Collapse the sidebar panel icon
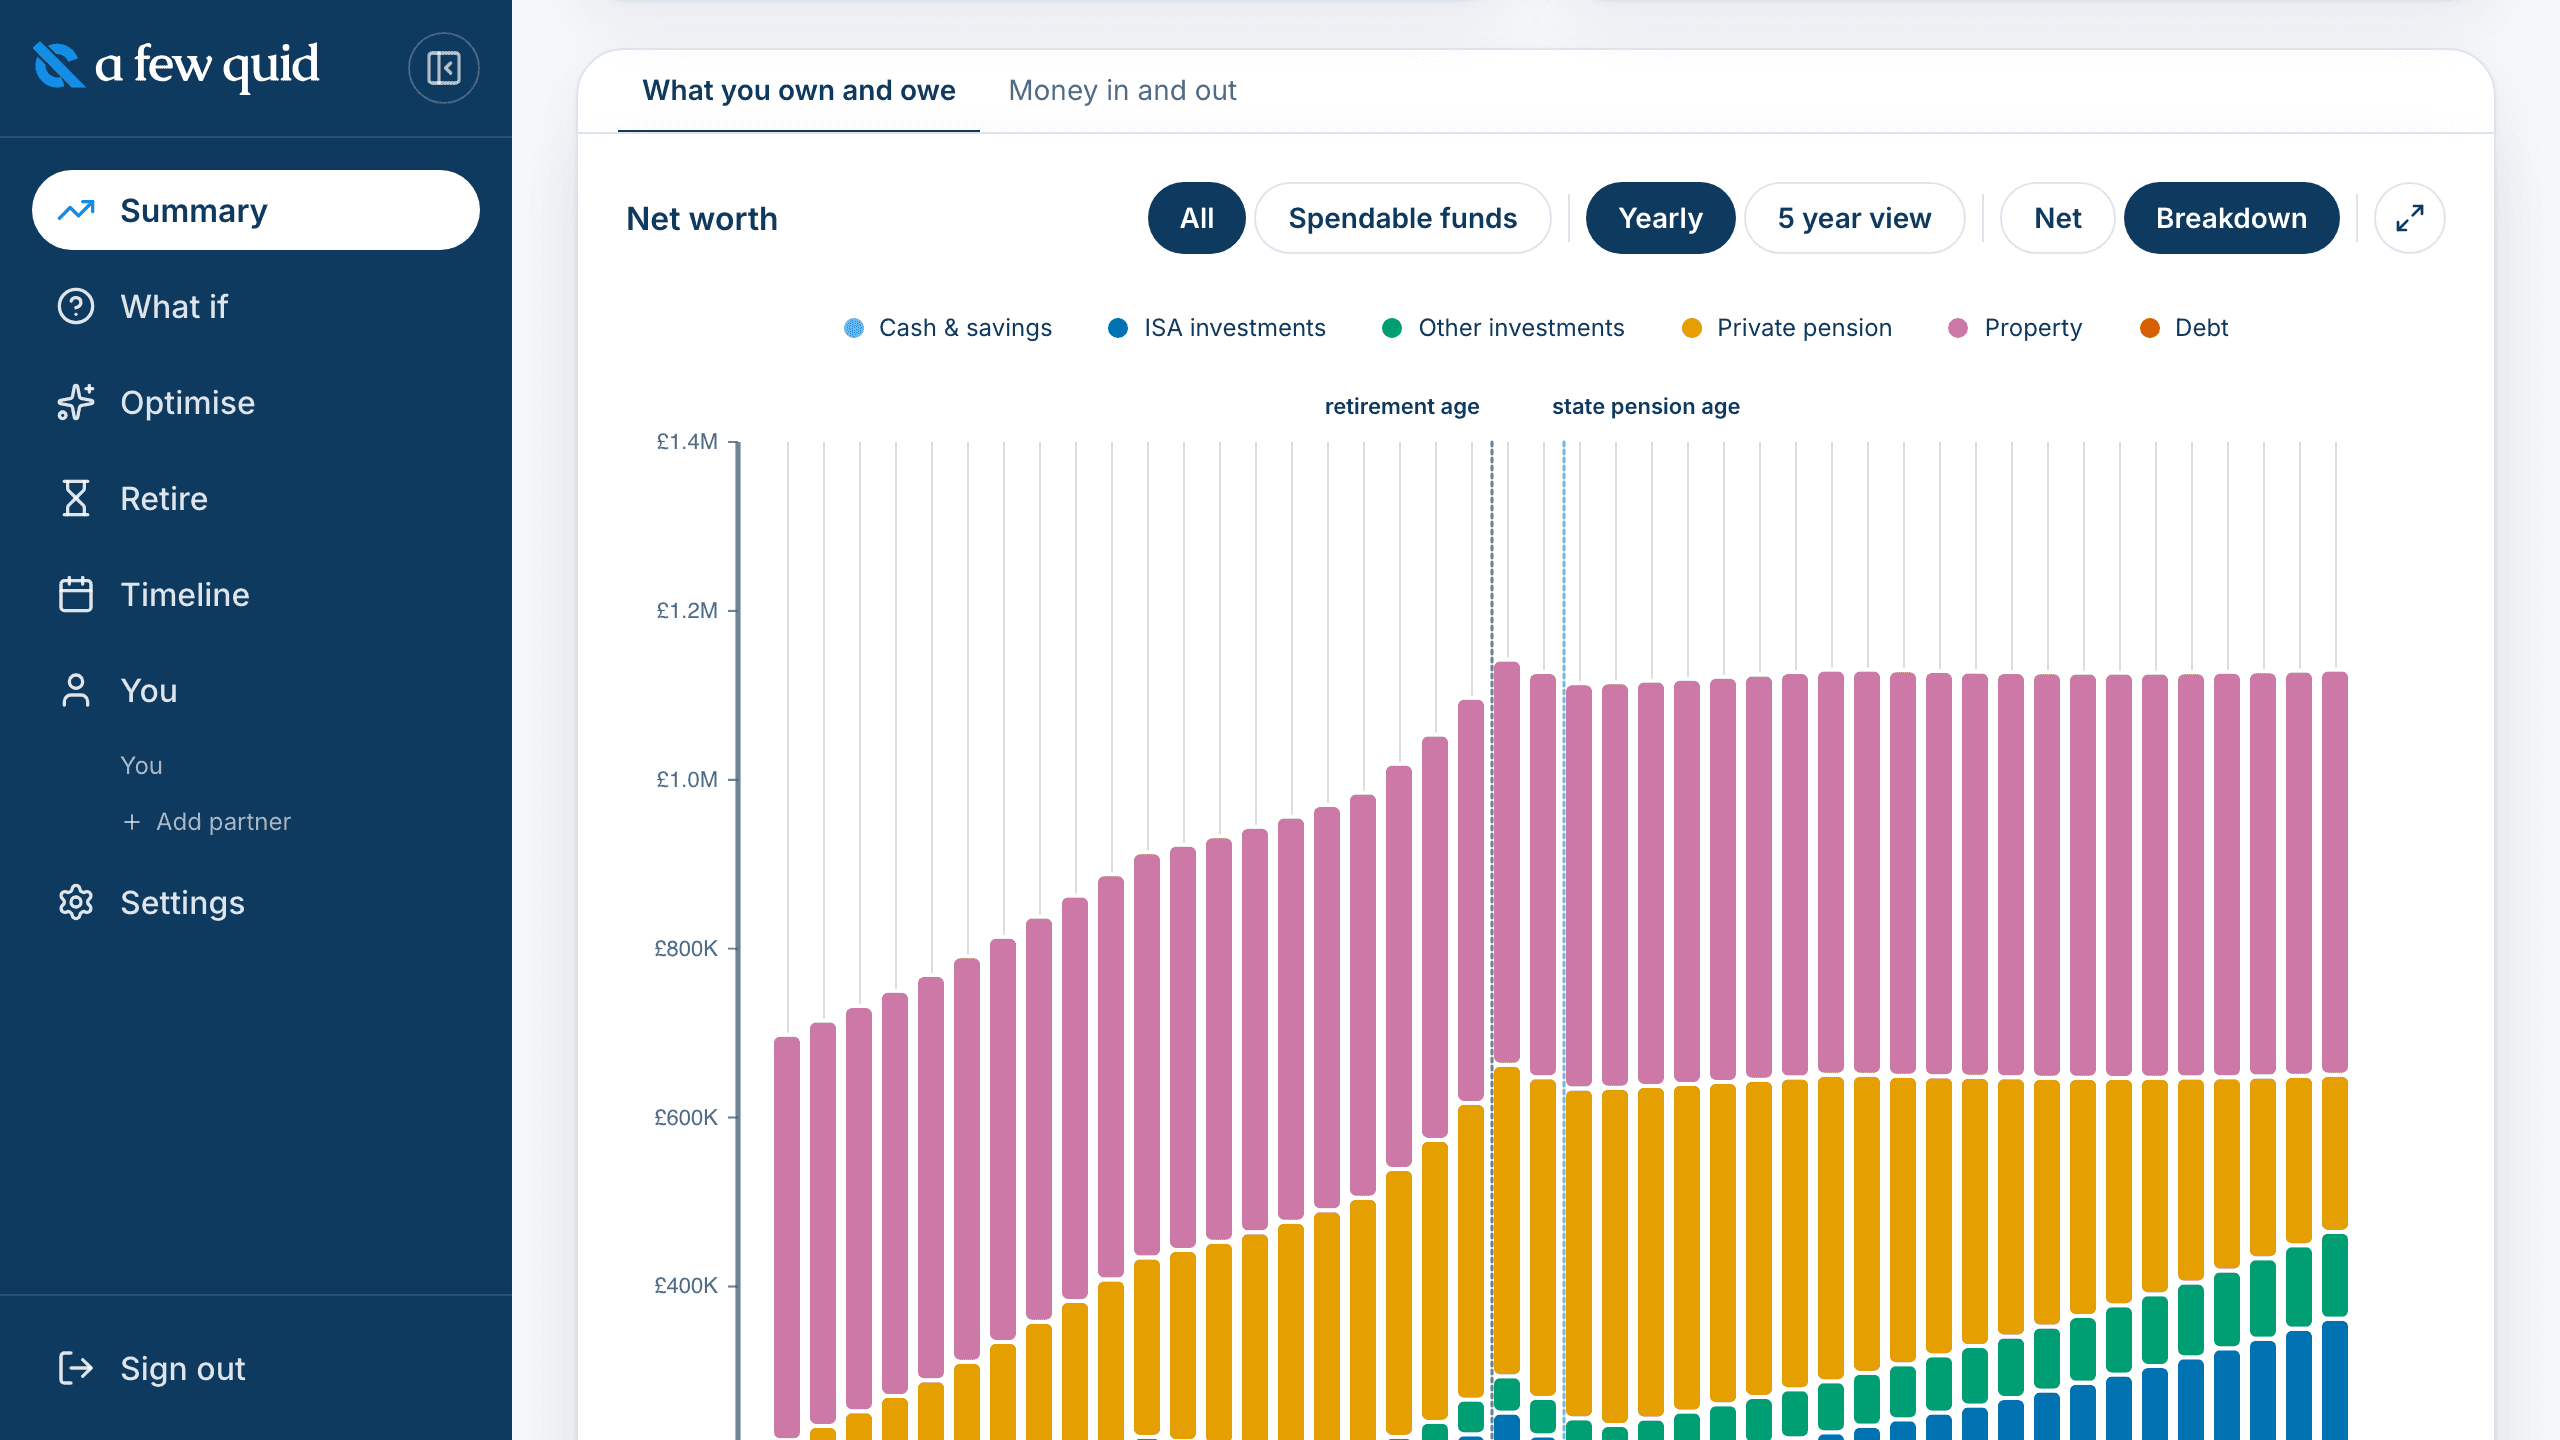 [x=443, y=68]
